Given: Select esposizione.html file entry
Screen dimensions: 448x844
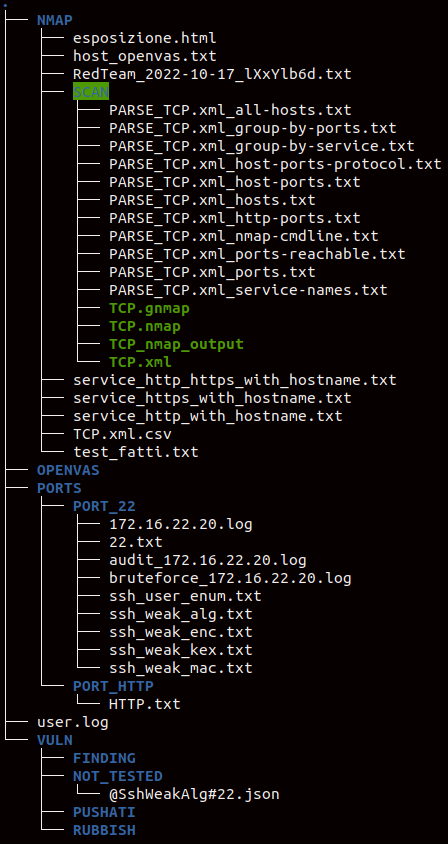Looking at the screenshot, I should point(144,38).
